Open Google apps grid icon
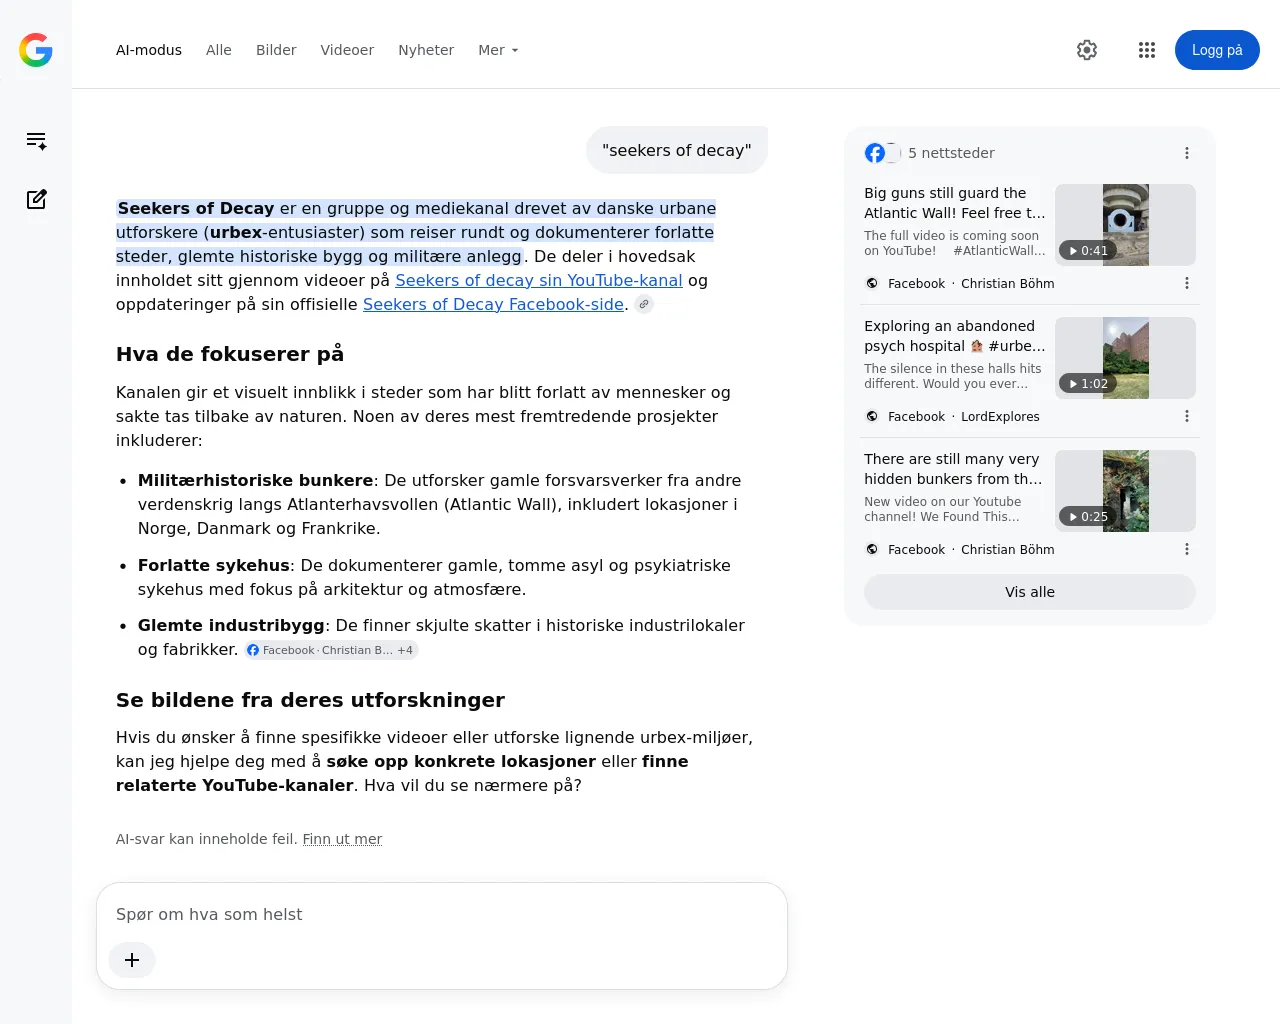Image resolution: width=1280 pixels, height=1024 pixels. coord(1147,50)
